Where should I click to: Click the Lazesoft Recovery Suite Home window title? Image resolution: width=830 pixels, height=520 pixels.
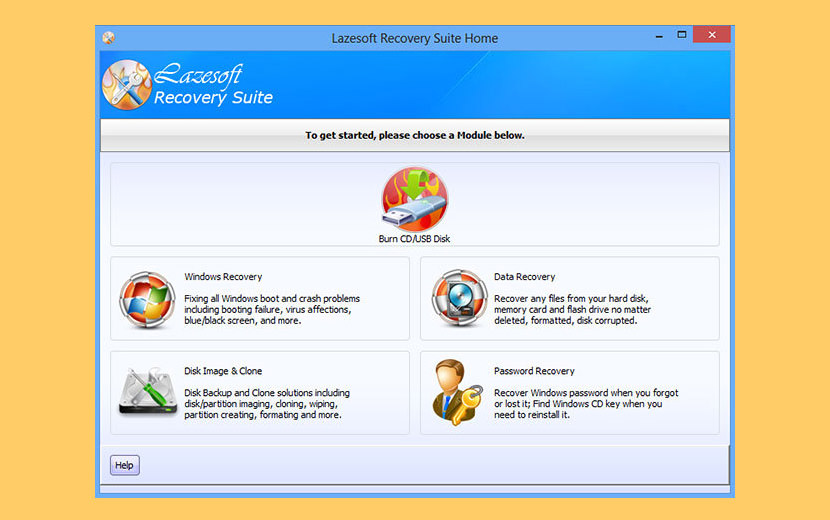point(415,38)
